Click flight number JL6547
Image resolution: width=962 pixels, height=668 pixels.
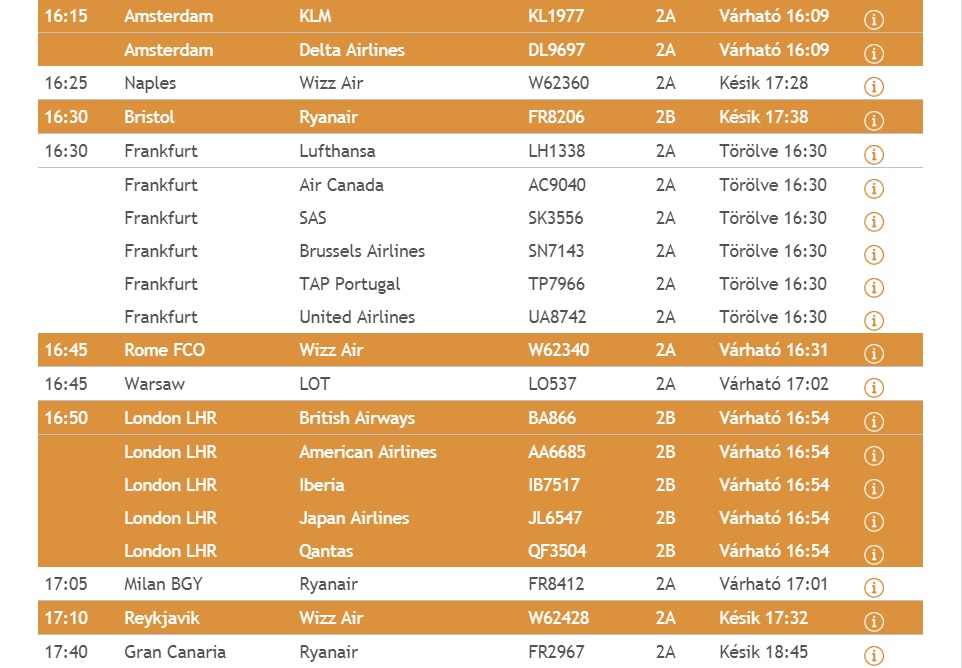click(555, 518)
